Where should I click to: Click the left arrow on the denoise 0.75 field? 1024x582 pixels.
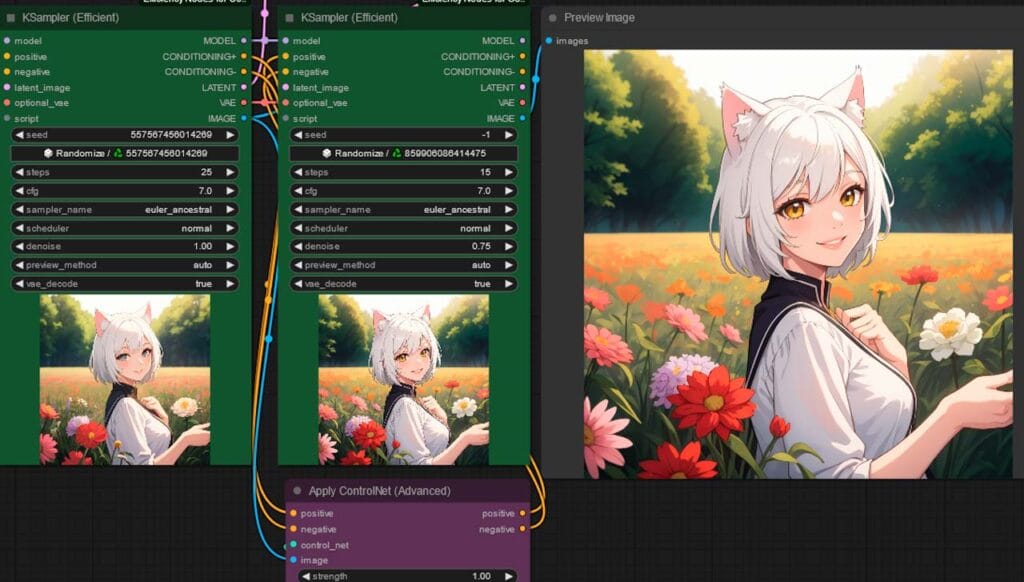point(298,246)
